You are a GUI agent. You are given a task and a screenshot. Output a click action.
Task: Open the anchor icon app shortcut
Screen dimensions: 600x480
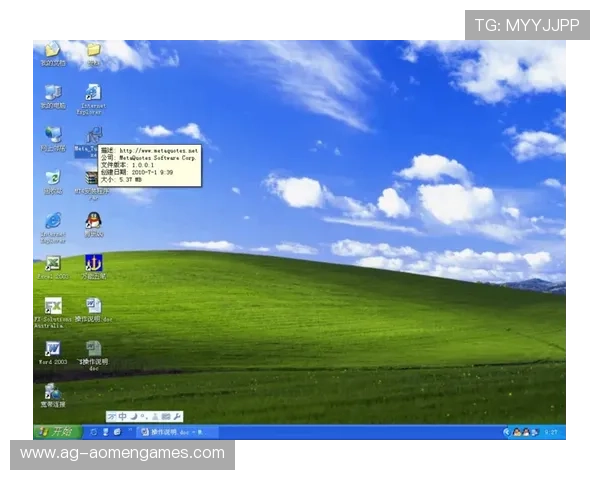point(93,264)
